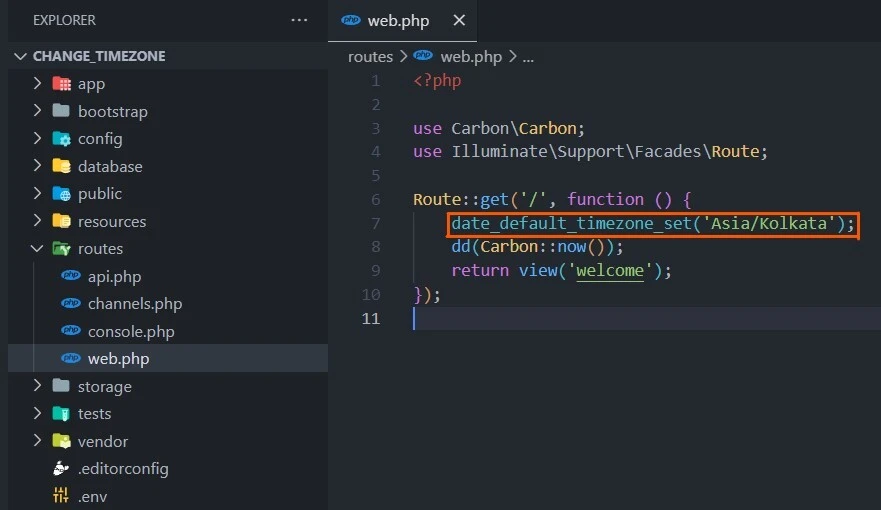Click the red app folder icon
Image resolution: width=881 pixels, height=510 pixels.
click(61, 84)
